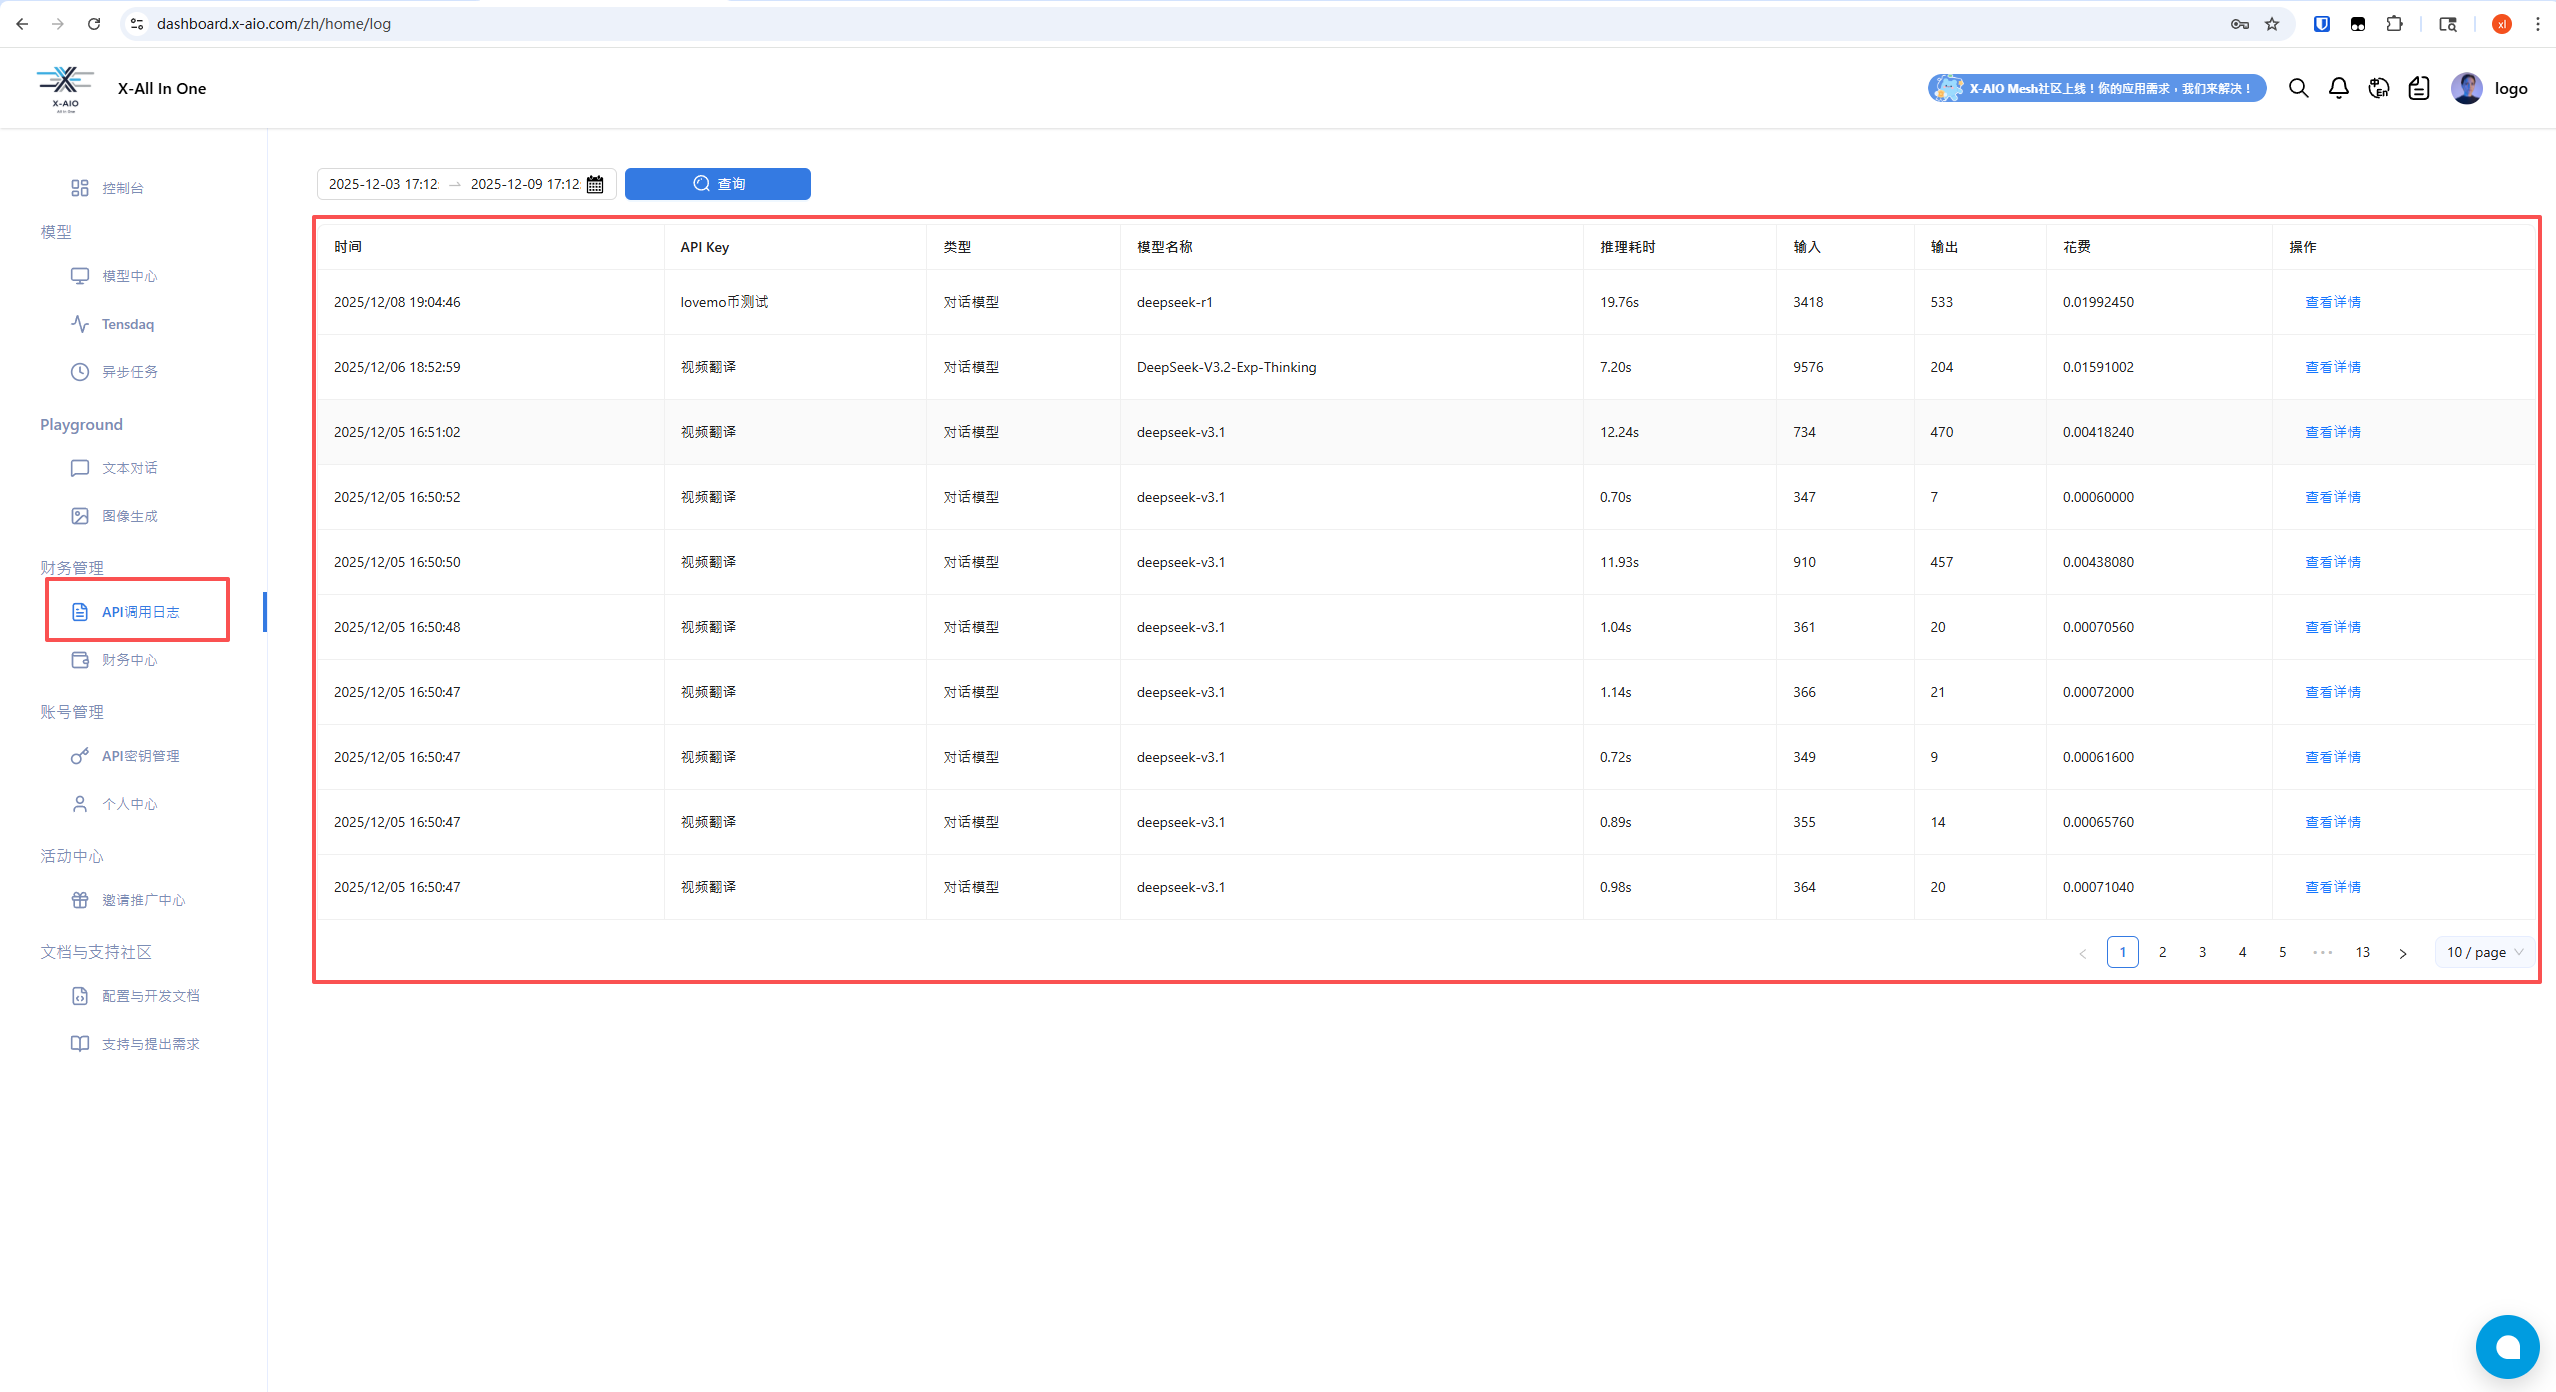
Task: Click the search magnifier icon in header
Action: coord(2298,88)
